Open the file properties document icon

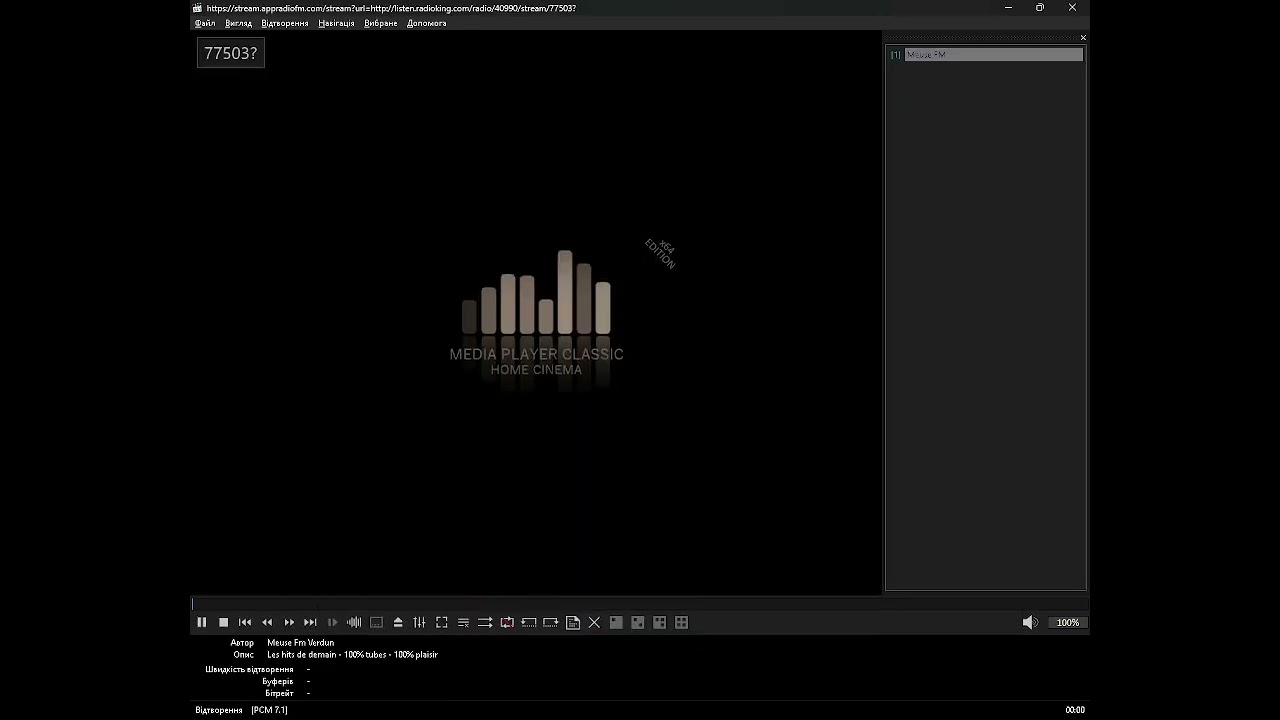pos(572,622)
